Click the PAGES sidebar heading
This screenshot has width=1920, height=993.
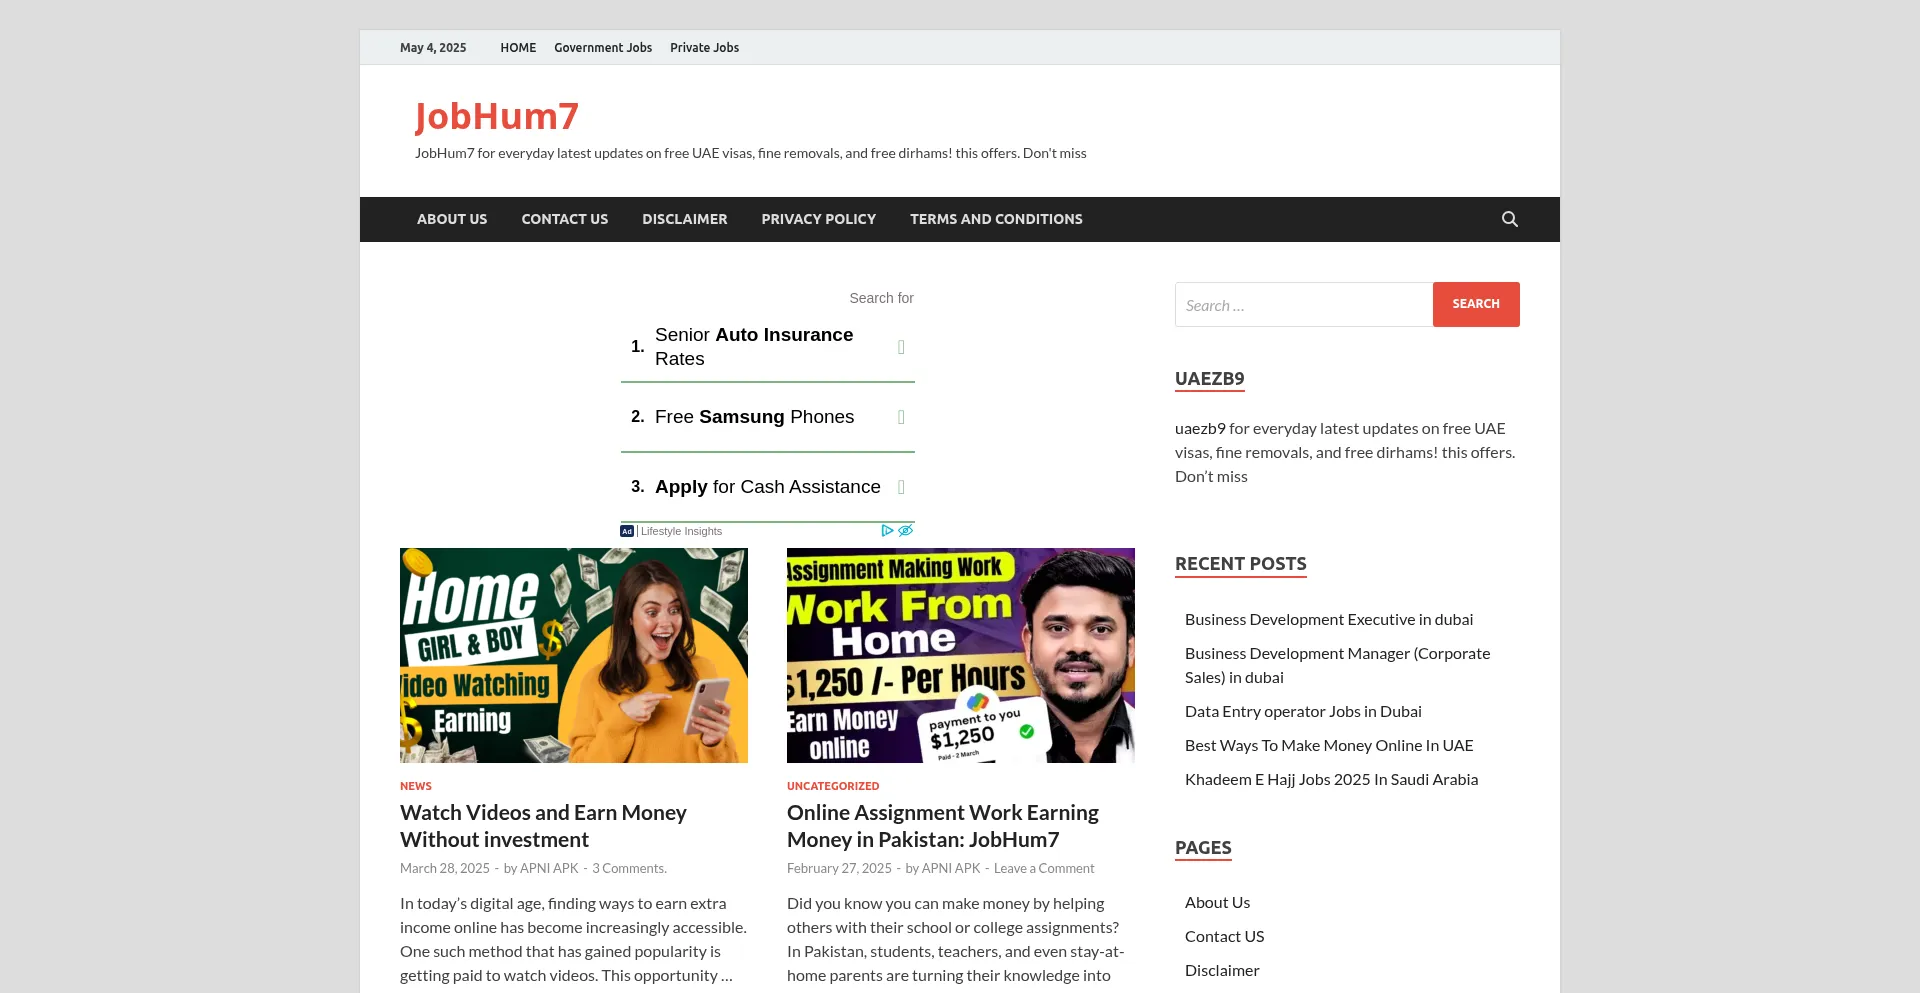(x=1203, y=848)
